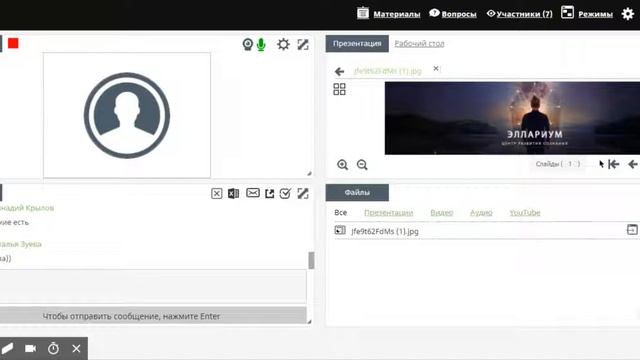Show Все files filter

click(x=340, y=213)
